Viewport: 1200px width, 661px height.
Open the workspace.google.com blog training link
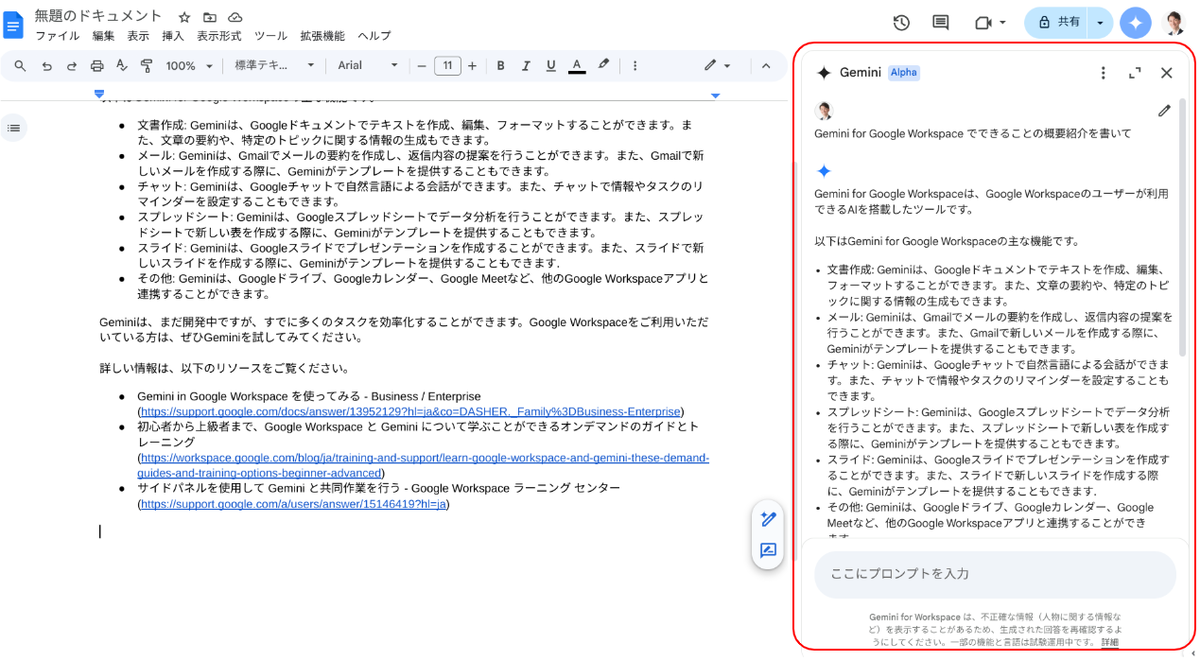pyautogui.click(x=424, y=465)
